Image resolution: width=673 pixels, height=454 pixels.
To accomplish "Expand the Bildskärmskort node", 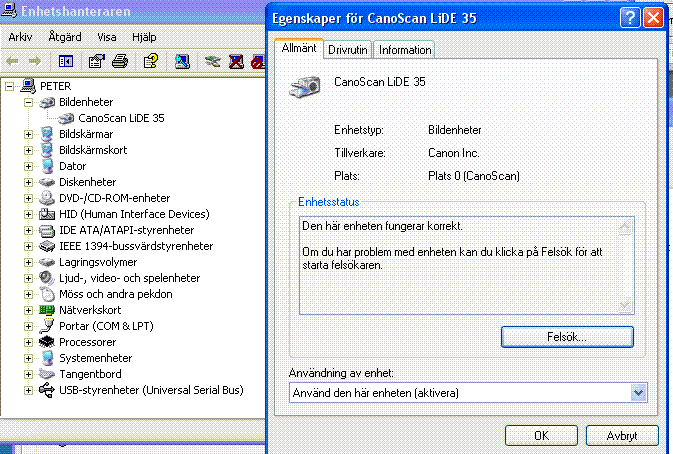I will pos(28,150).
